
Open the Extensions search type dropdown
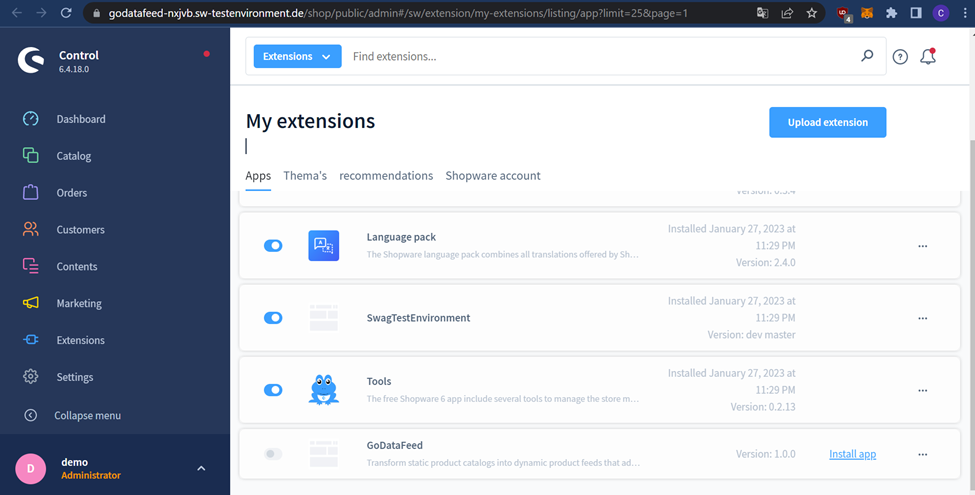tap(297, 56)
